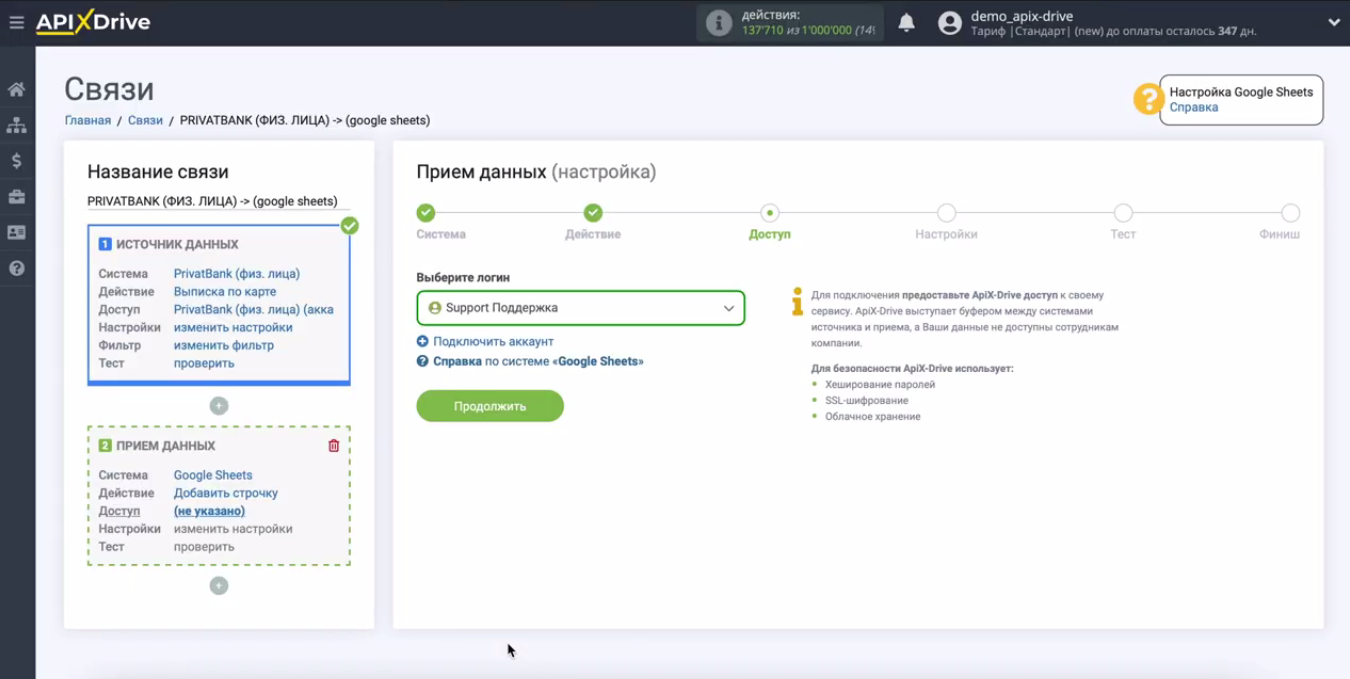Click the plus icon below source block
This screenshot has height=679, width=1350.
point(219,406)
